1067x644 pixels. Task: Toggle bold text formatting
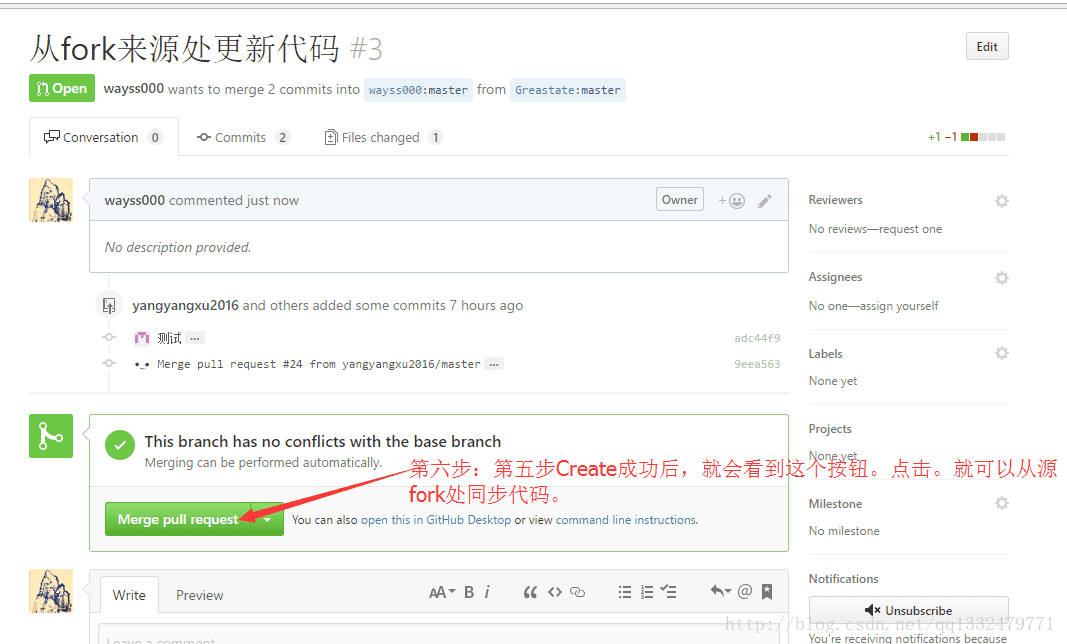click(x=469, y=592)
